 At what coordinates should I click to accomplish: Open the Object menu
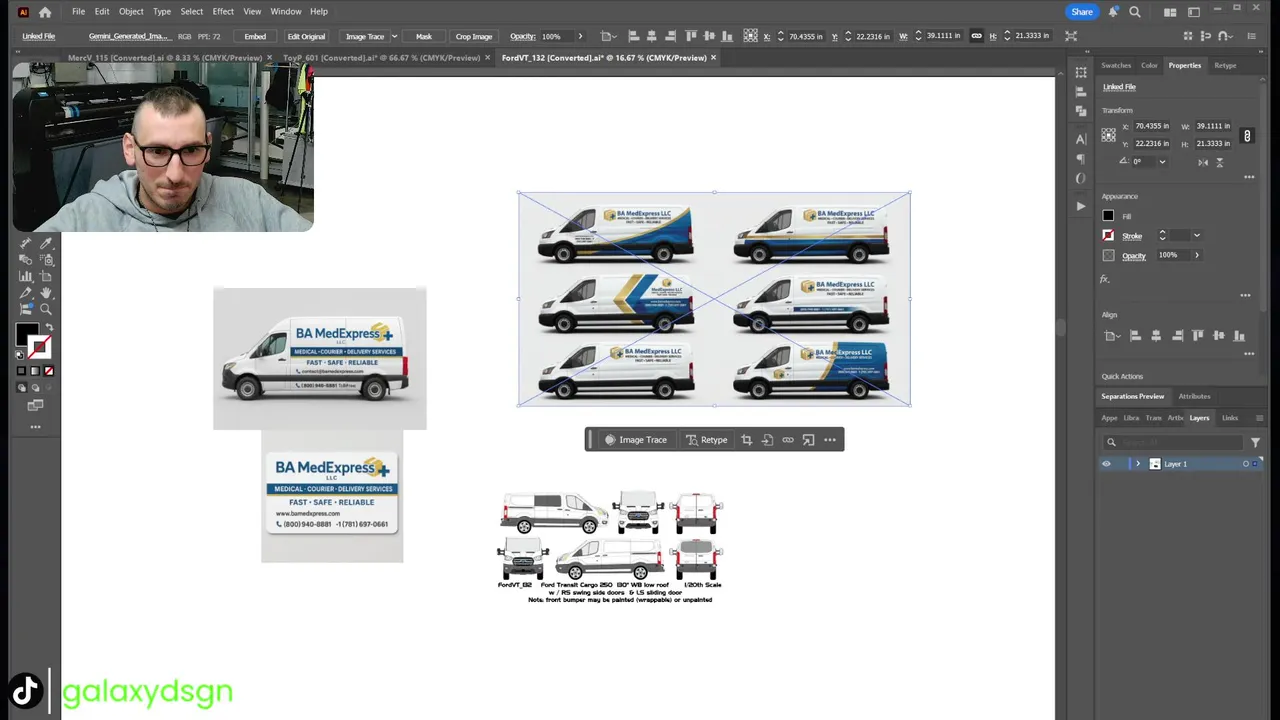[131, 11]
